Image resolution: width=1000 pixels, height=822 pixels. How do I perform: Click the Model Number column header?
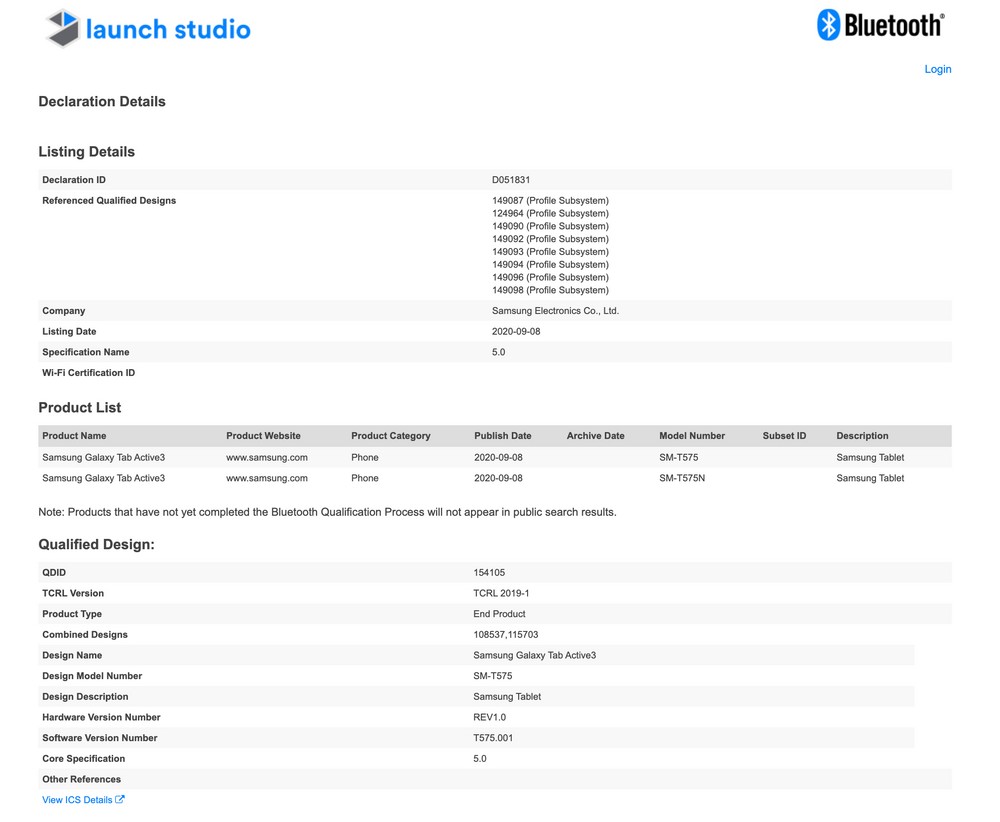click(x=692, y=436)
